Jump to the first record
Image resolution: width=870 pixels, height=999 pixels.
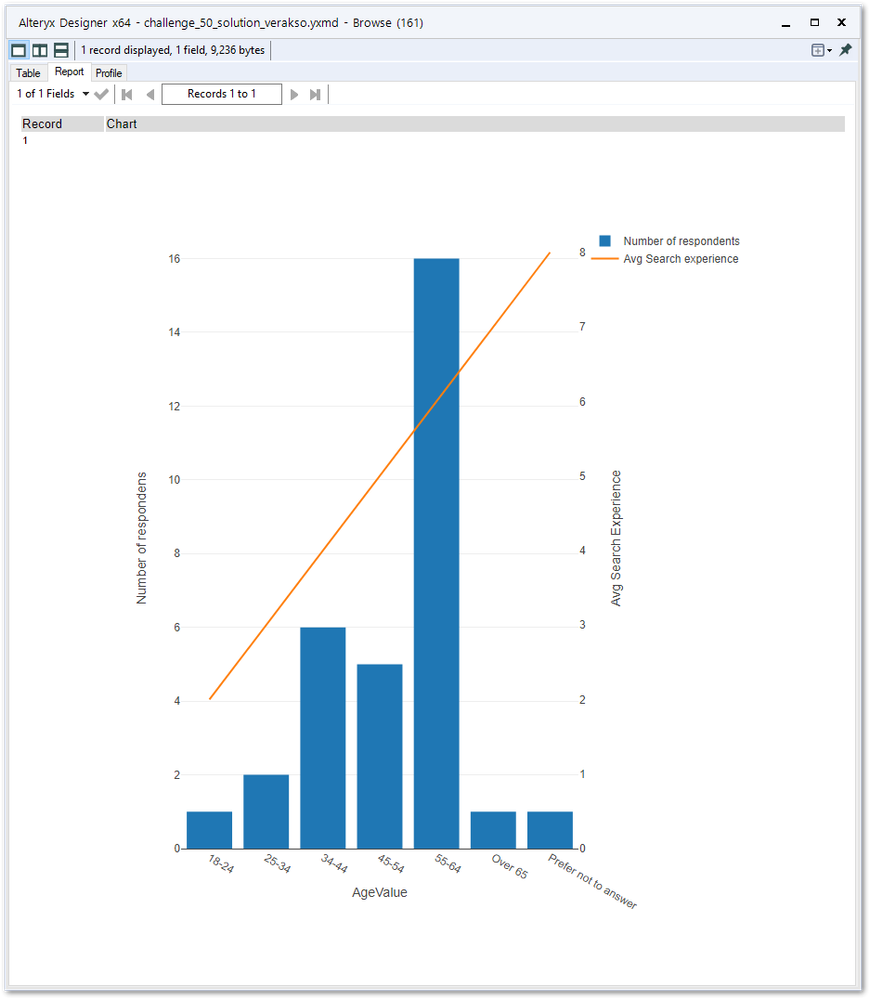pos(126,93)
